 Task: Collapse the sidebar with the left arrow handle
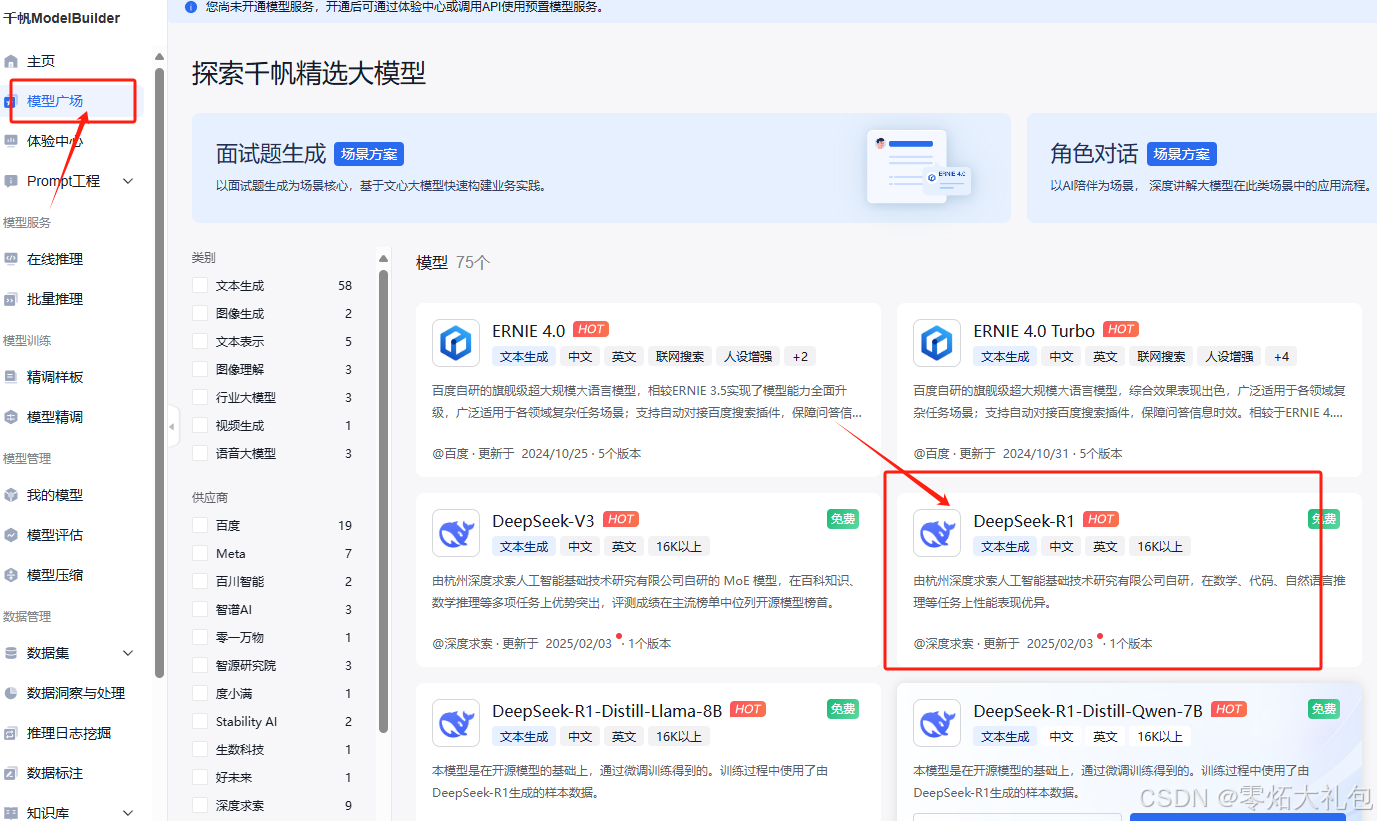point(172,426)
